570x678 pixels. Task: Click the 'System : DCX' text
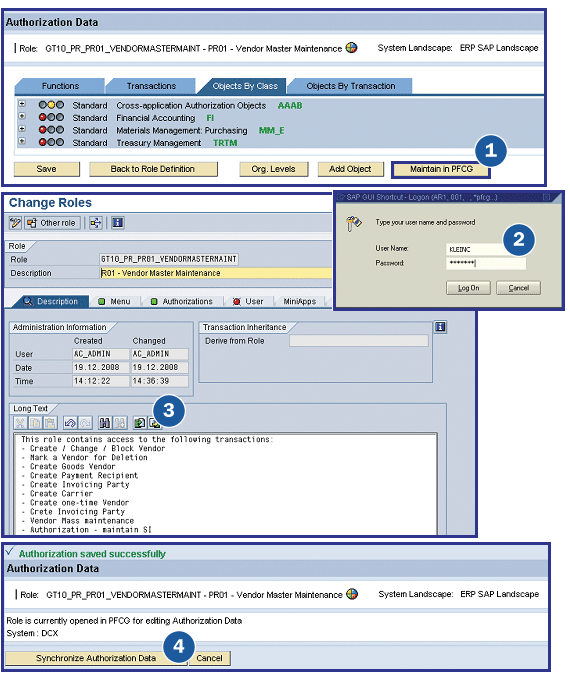[32, 633]
